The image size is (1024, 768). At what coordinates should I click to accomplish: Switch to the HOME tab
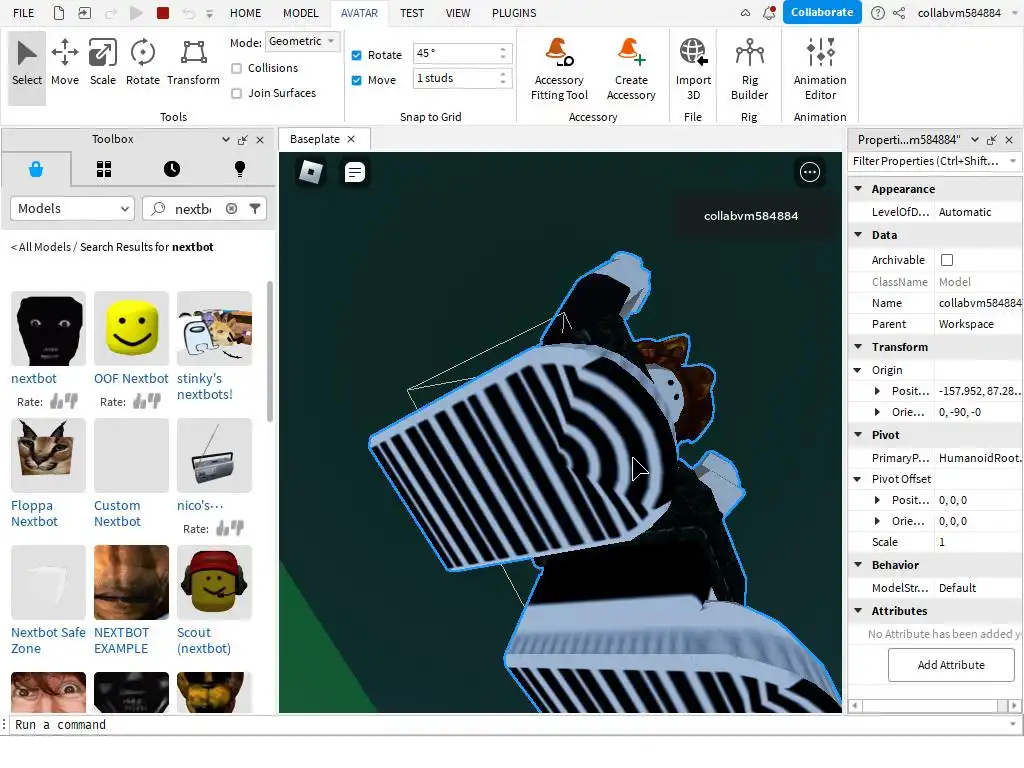tap(245, 13)
